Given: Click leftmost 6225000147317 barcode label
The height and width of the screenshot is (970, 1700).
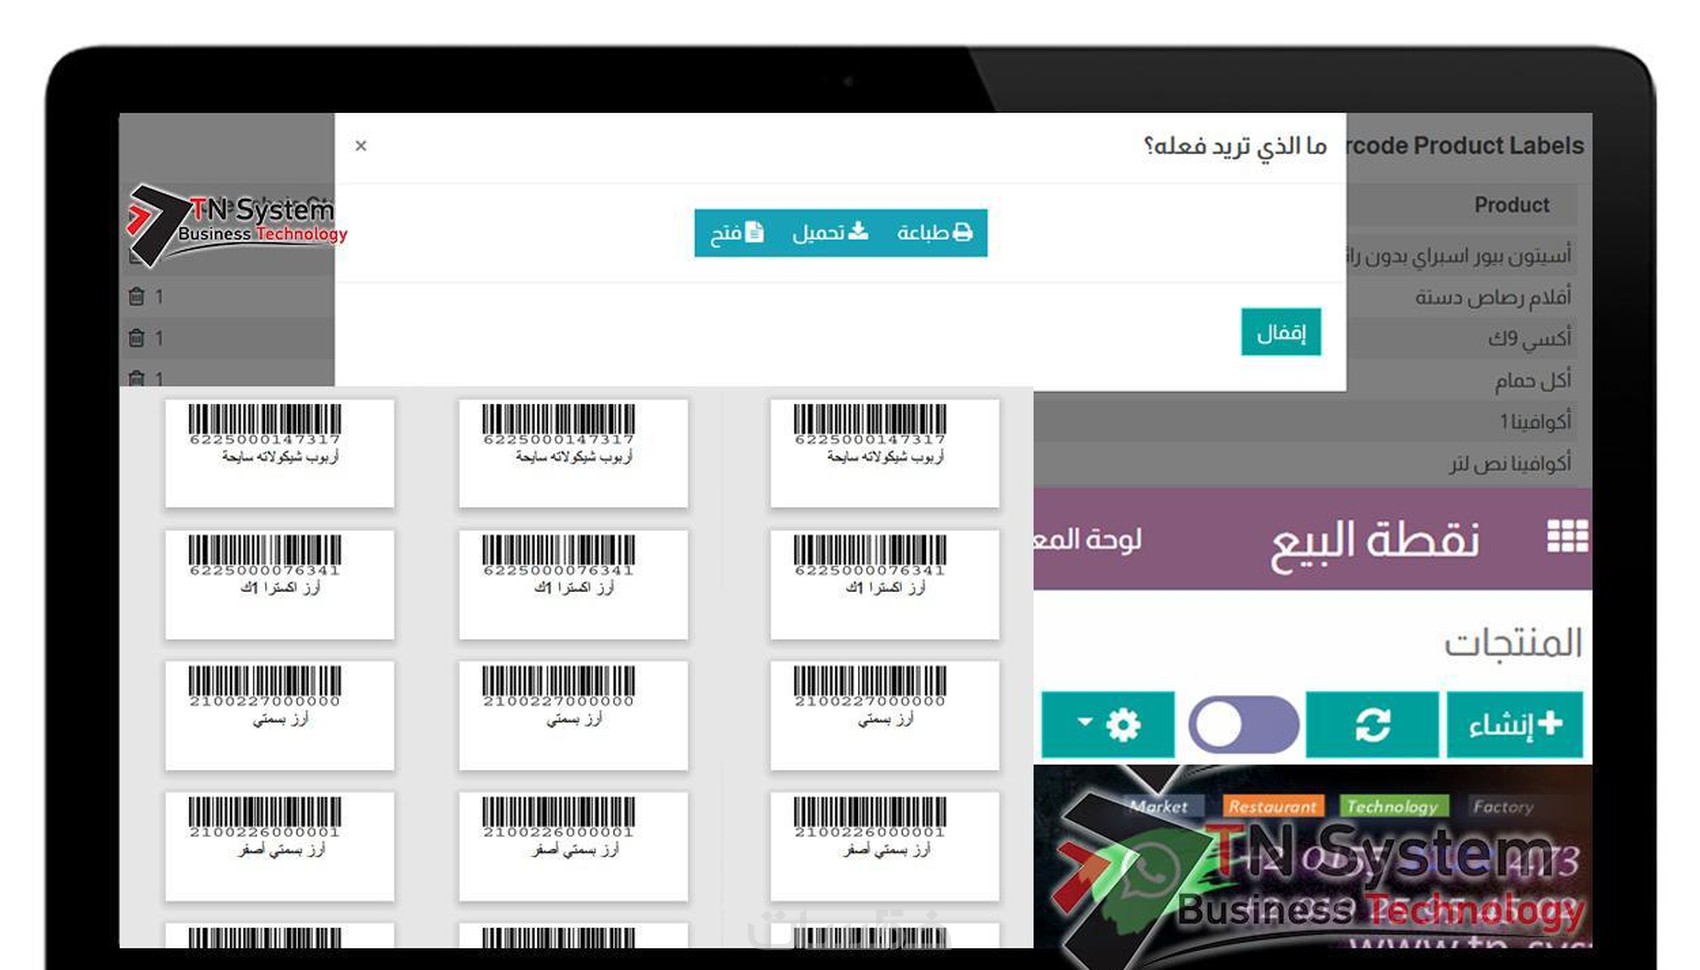Looking at the screenshot, I should [279, 453].
